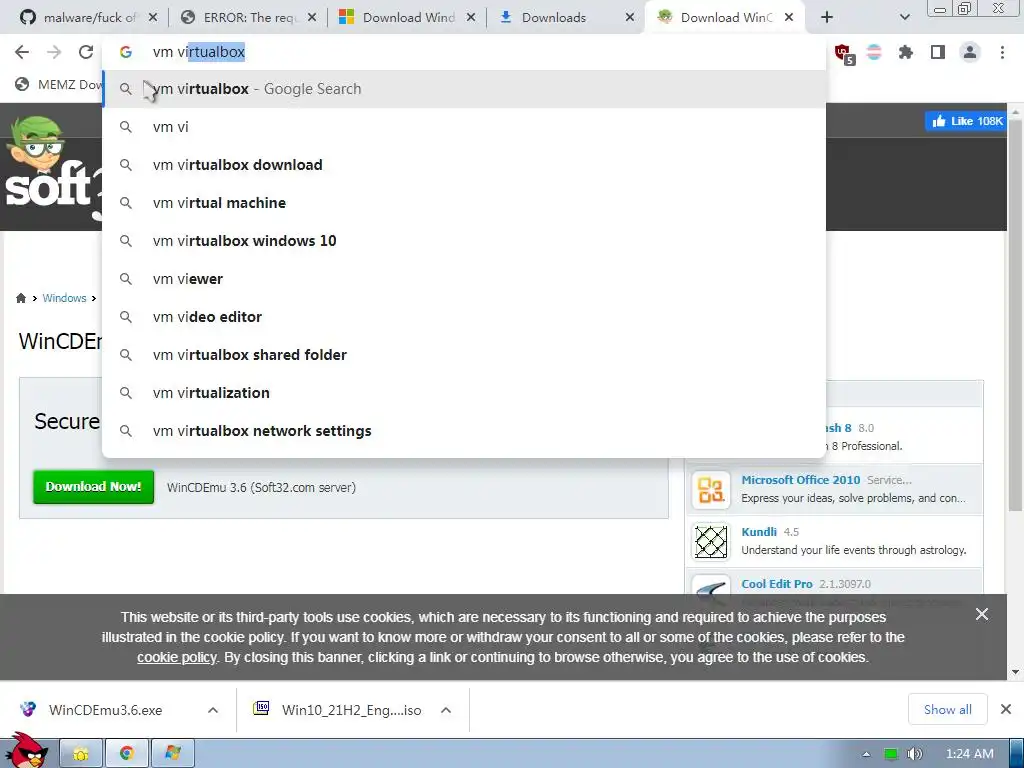Screen dimensions: 1024x768
Task: Open the Kundli software link
Action: pos(759,532)
